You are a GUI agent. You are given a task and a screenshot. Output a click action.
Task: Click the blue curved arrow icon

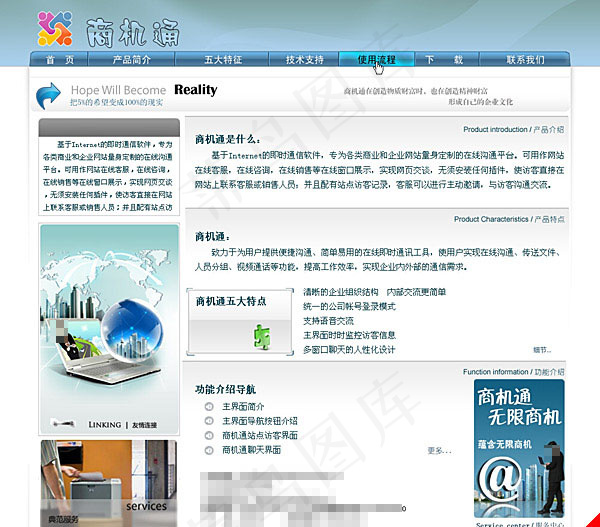pyautogui.click(x=48, y=96)
